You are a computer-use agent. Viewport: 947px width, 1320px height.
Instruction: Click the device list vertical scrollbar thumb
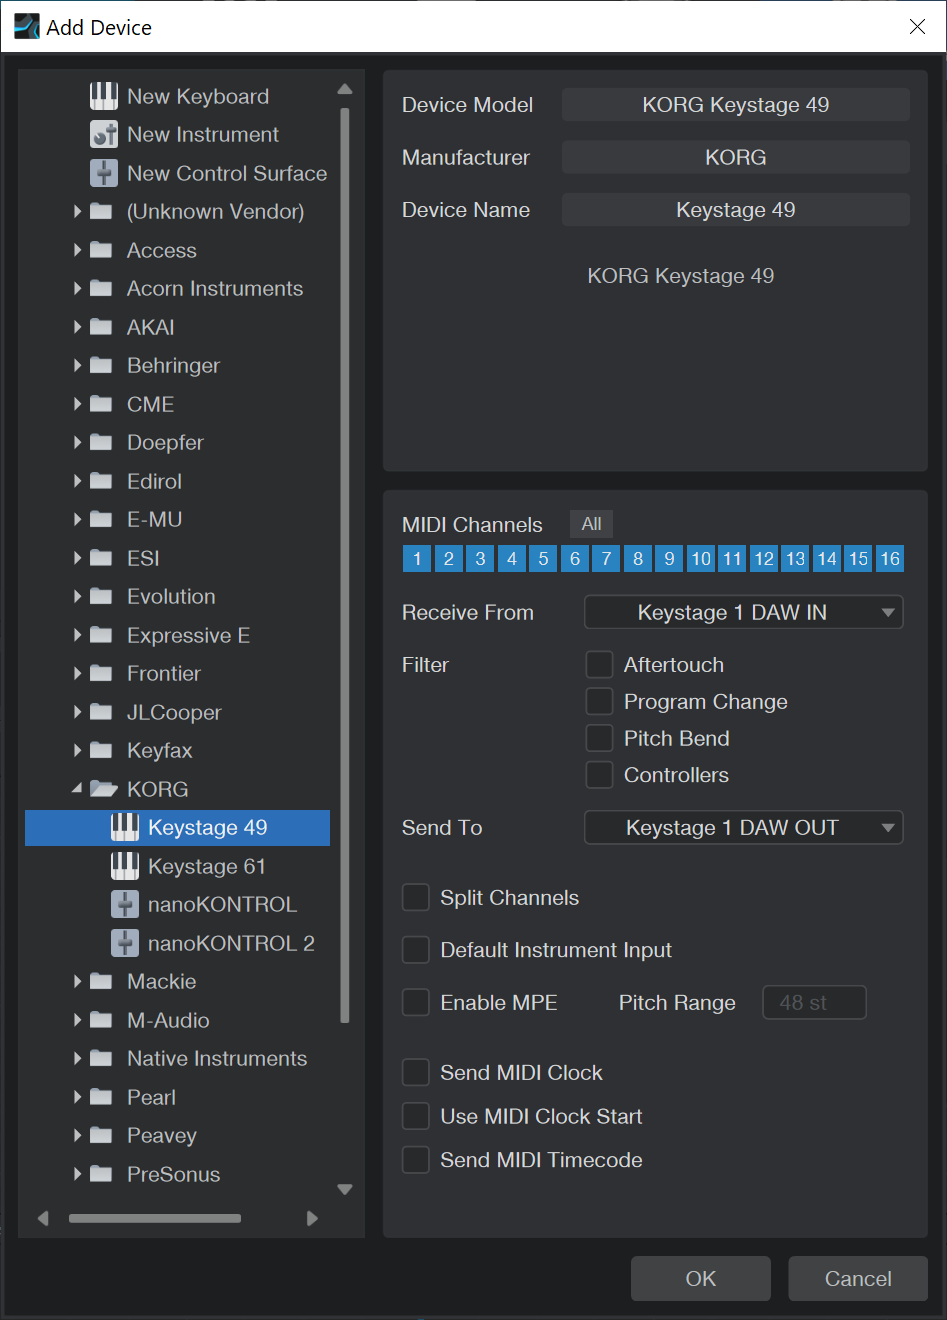(345, 565)
